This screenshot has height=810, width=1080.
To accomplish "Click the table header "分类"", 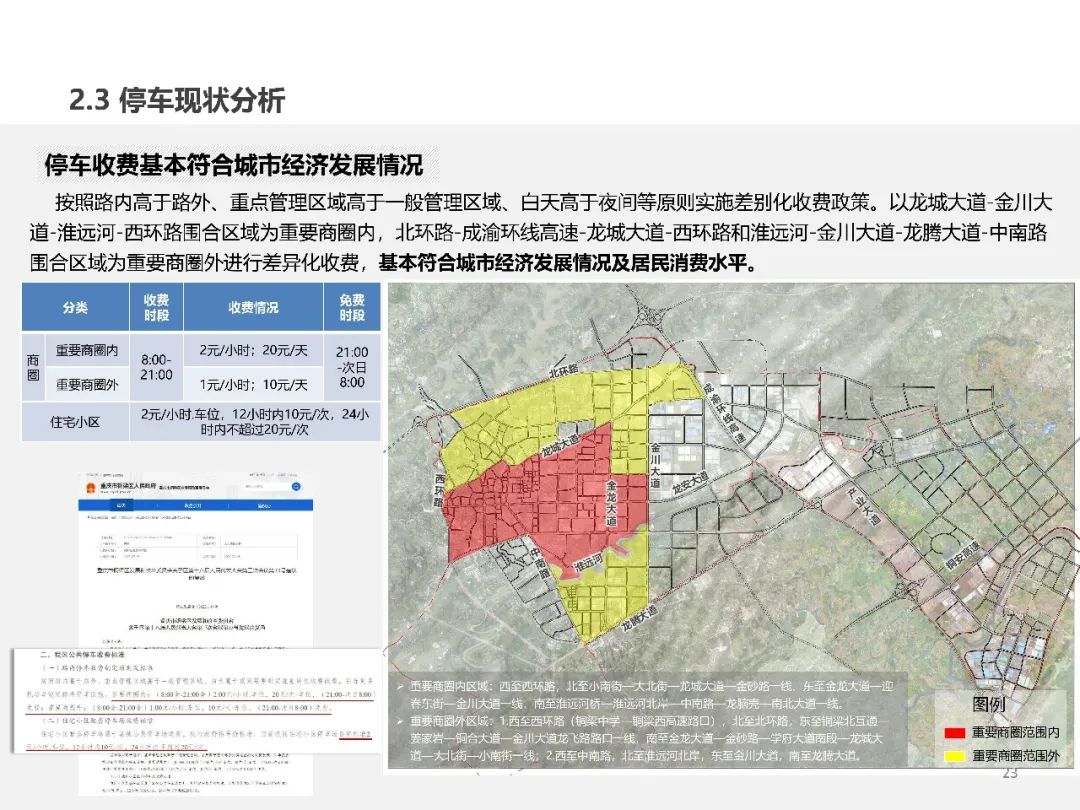I will [x=75, y=307].
